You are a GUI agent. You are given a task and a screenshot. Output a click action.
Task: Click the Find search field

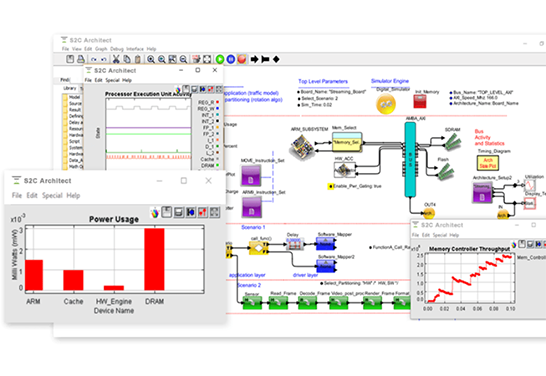pyautogui.click(x=77, y=80)
